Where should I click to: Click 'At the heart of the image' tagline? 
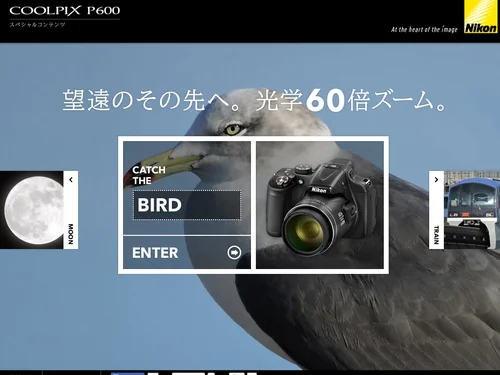point(424,29)
